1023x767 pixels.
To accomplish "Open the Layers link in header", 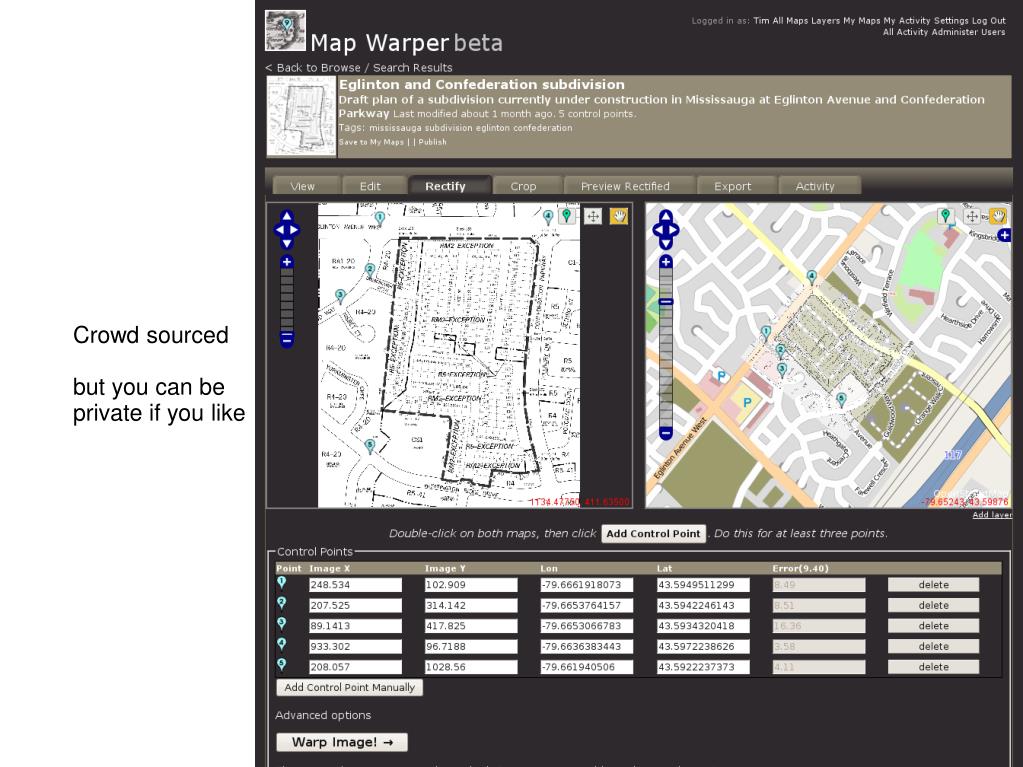I will [x=825, y=21].
